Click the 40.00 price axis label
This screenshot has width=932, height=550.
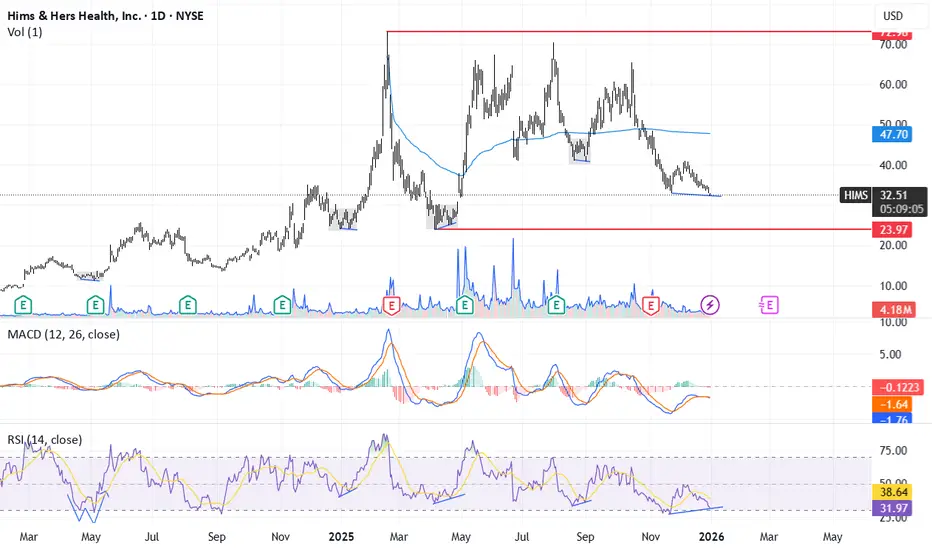893,165
